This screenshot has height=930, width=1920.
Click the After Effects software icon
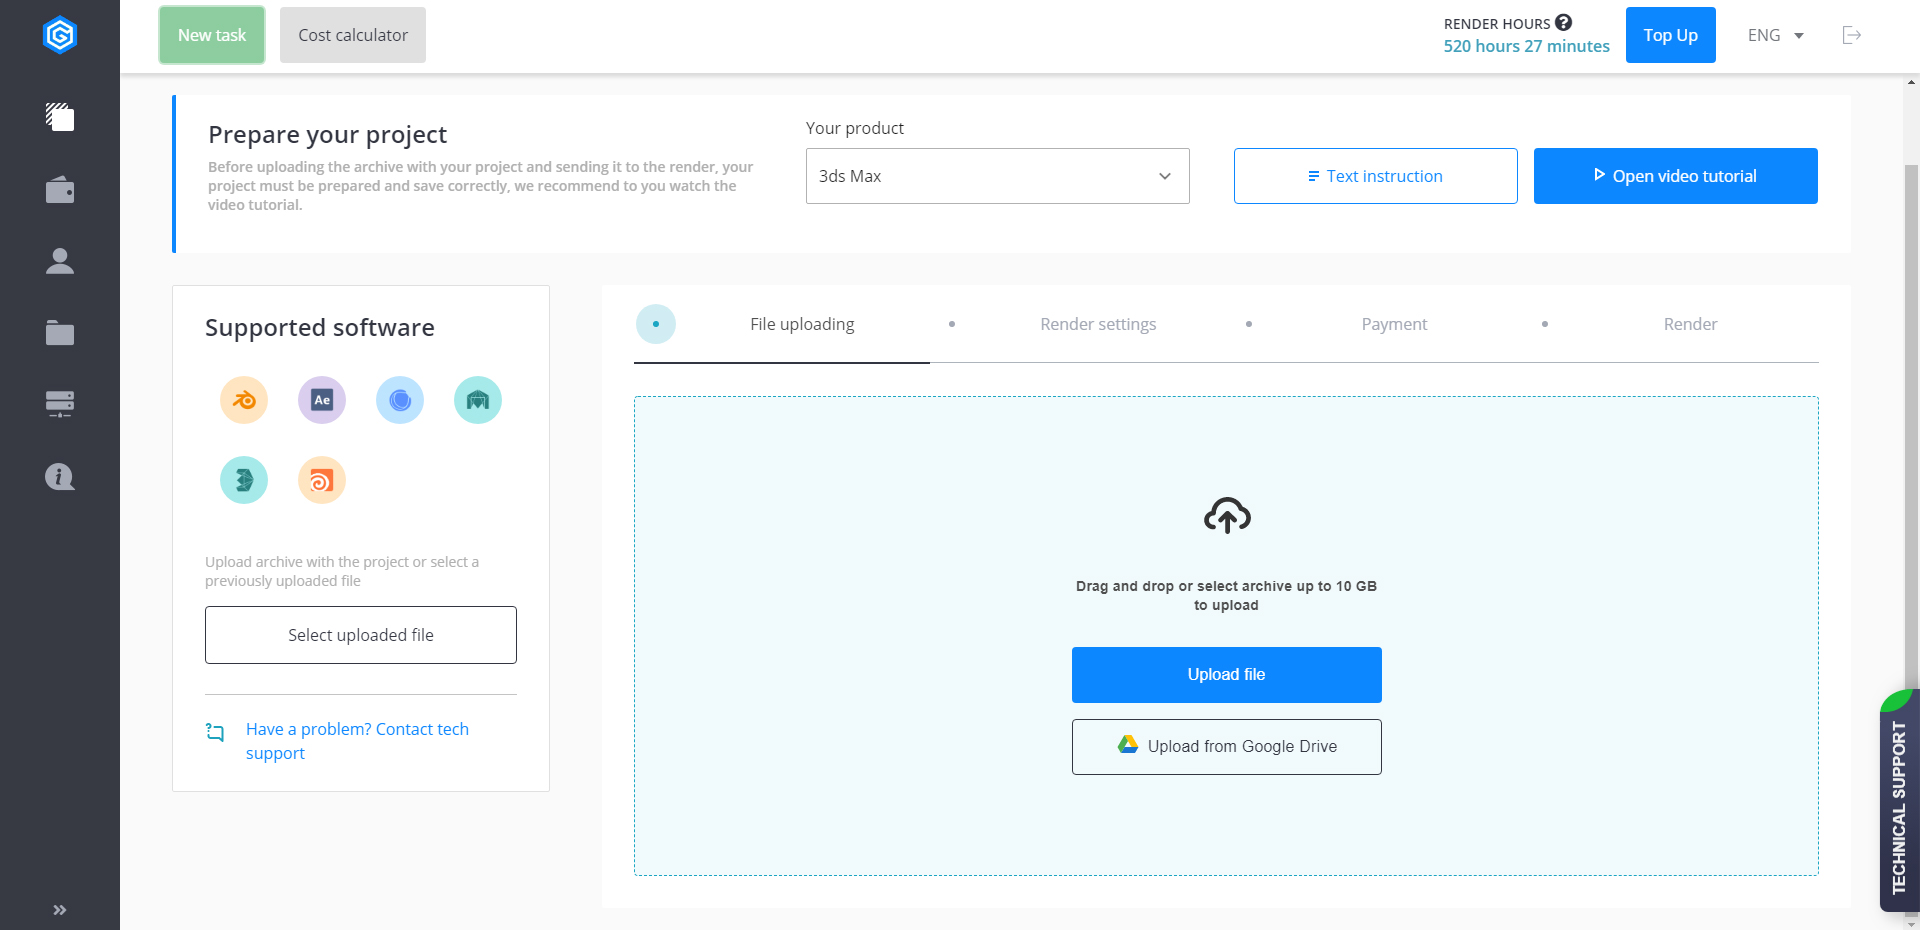[322, 400]
